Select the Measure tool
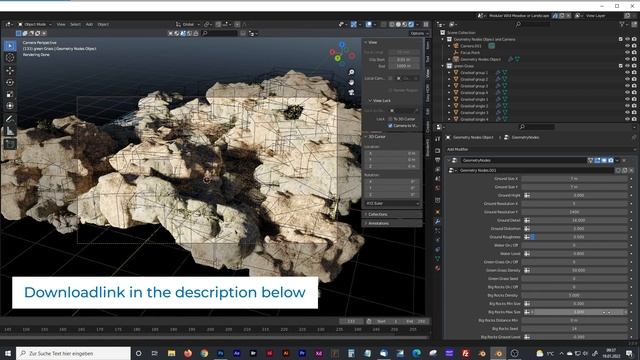The image size is (640, 360). pyautogui.click(x=10, y=131)
